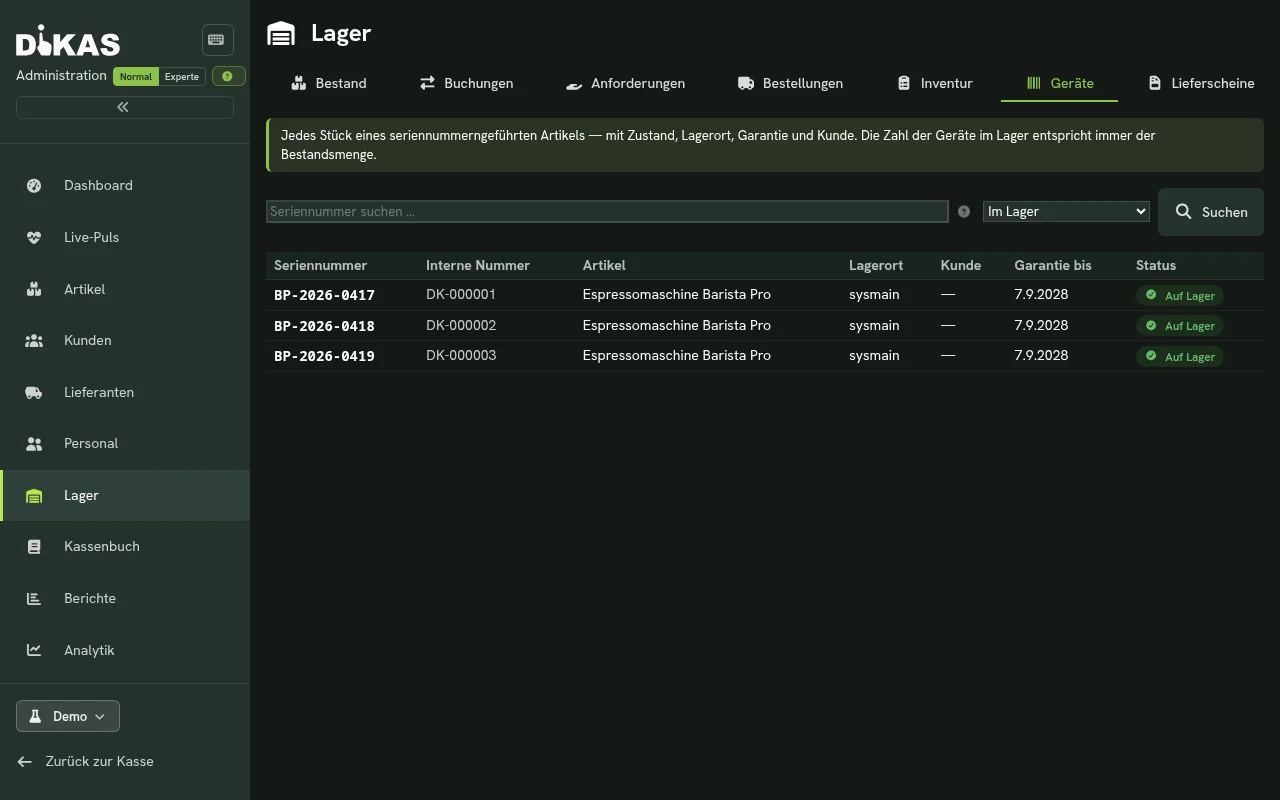Open Live-Puls heartbeat icon

click(34, 237)
